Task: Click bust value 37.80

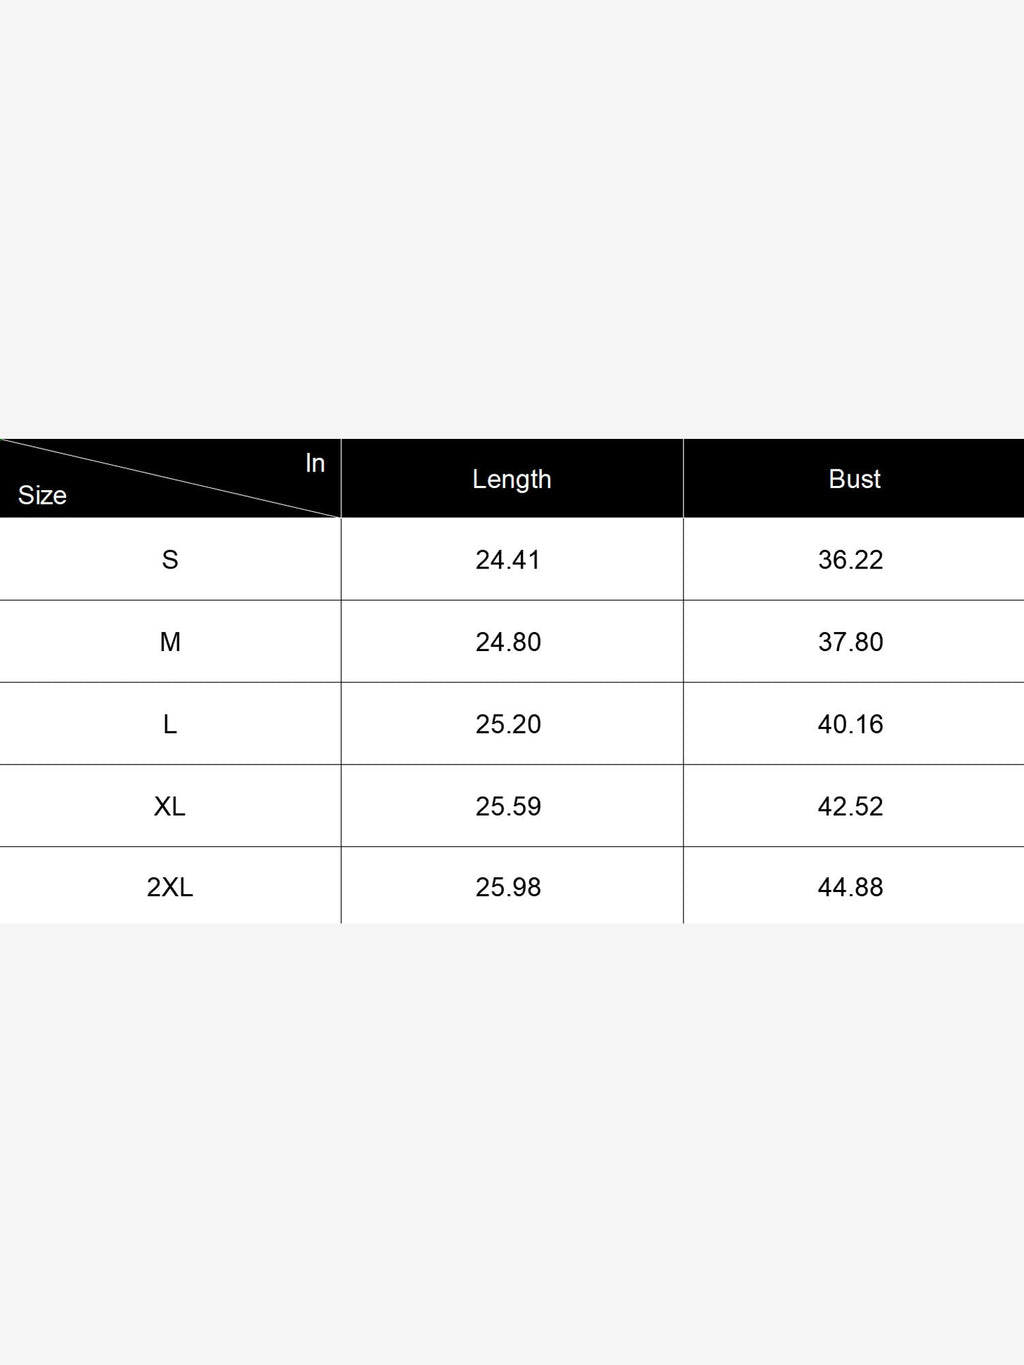Action: click(851, 642)
